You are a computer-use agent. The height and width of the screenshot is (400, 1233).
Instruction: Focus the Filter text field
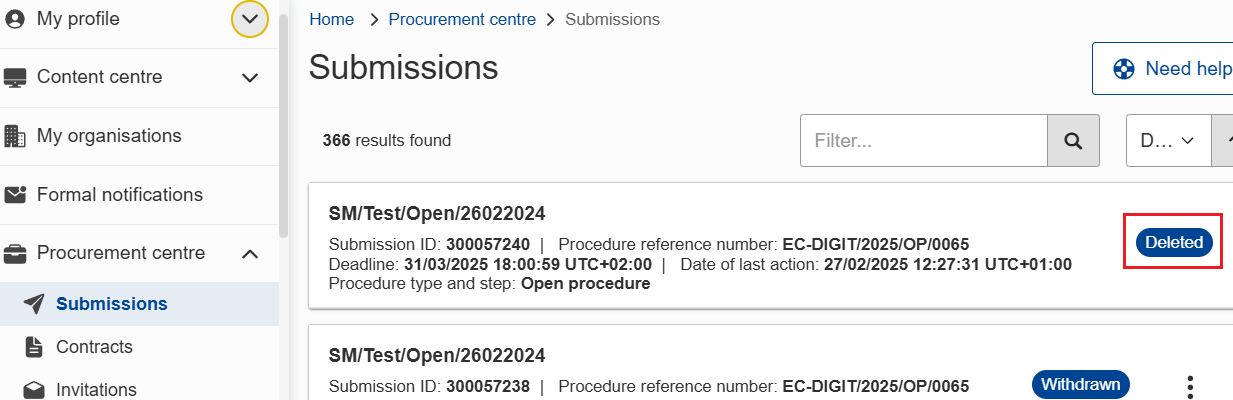(x=923, y=141)
